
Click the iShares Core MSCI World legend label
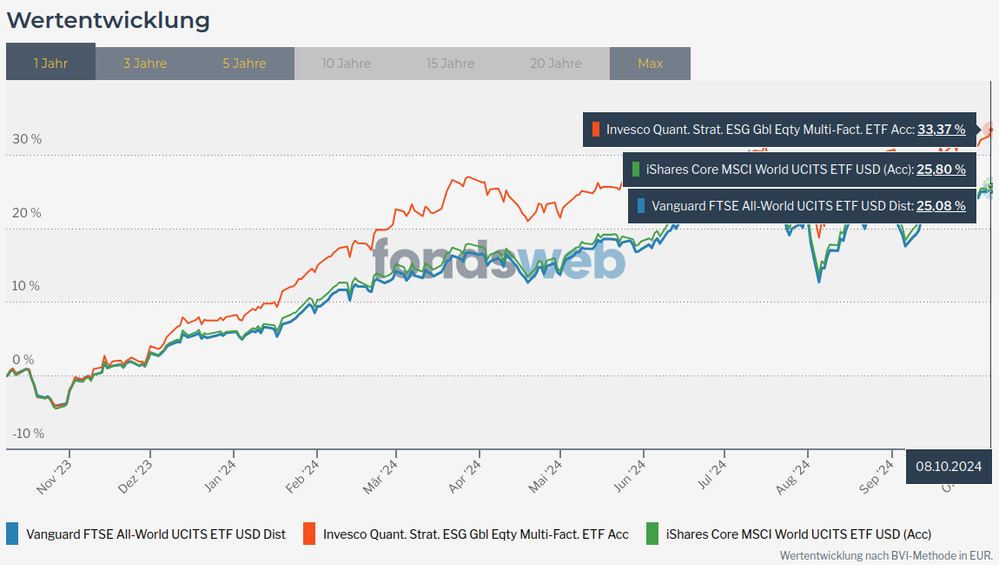[x=798, y=534]
